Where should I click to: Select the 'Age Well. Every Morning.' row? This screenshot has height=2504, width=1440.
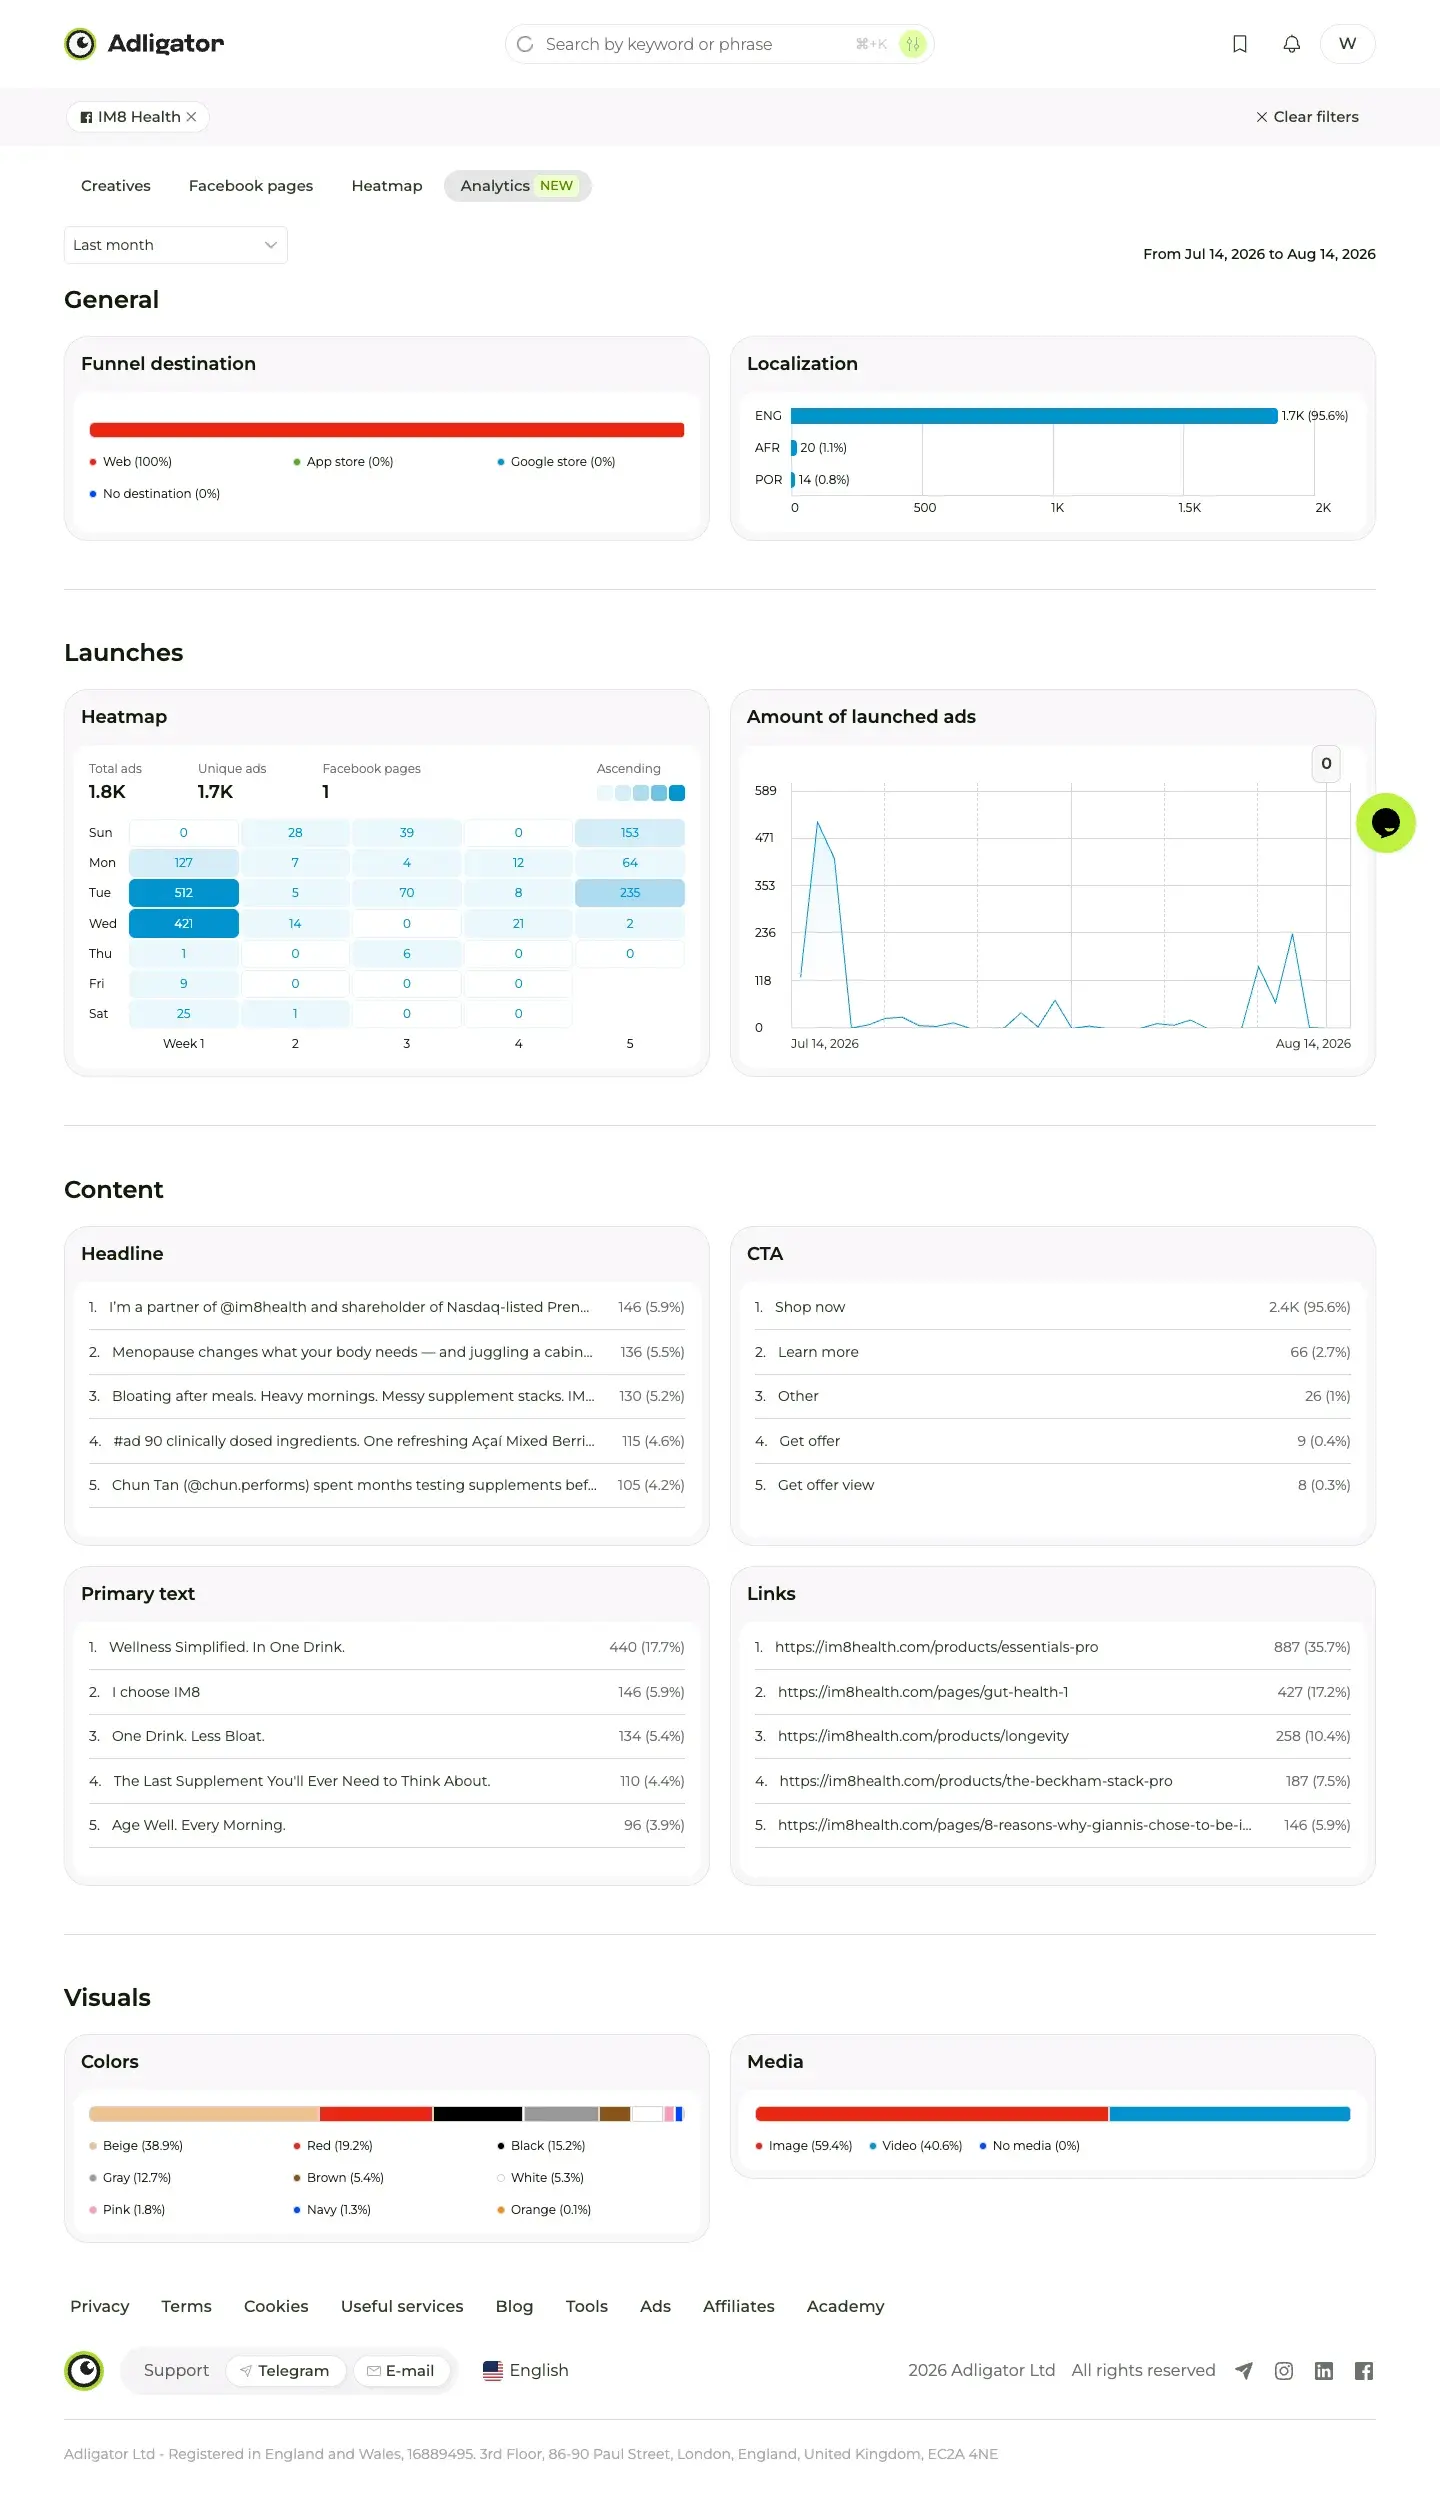tap(386, 1825)
